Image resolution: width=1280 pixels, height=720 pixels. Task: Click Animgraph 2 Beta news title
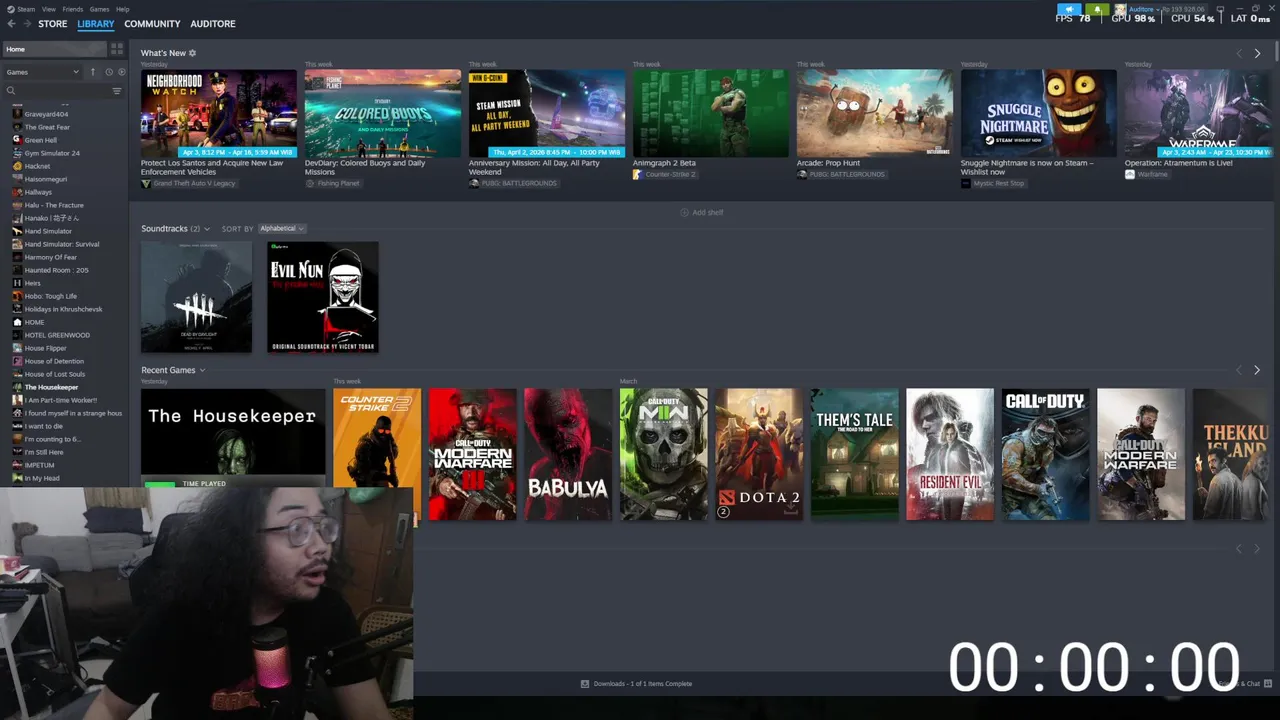point(664,163)
